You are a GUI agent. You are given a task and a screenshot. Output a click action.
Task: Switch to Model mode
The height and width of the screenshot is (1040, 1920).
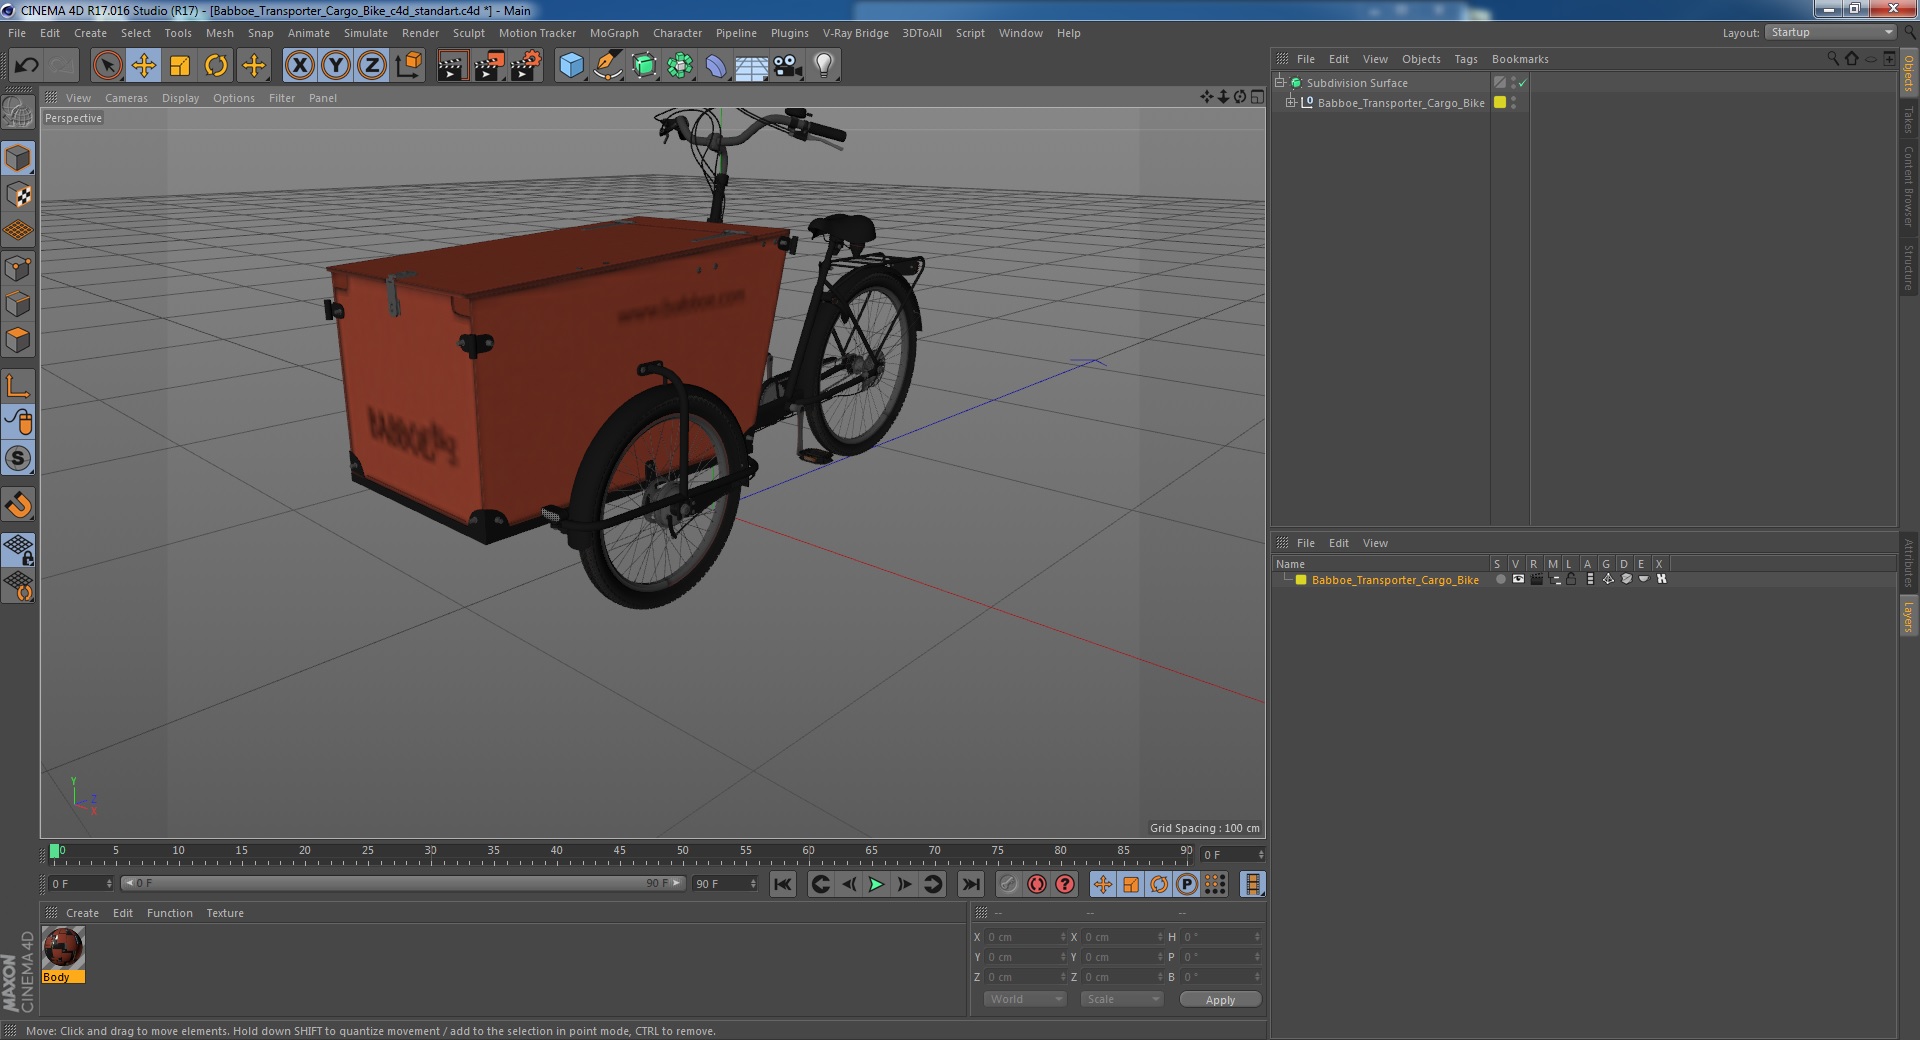tap(18, 158)
